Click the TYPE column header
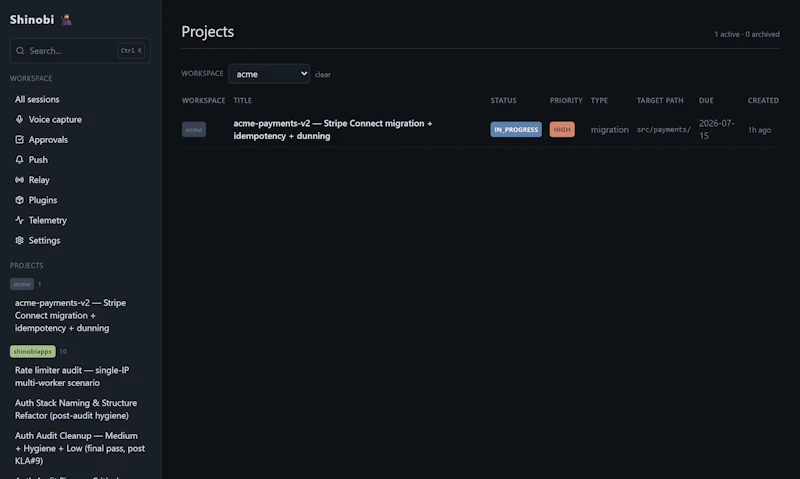800x479 pixels. pyautogui.click(x=599, y=100)
